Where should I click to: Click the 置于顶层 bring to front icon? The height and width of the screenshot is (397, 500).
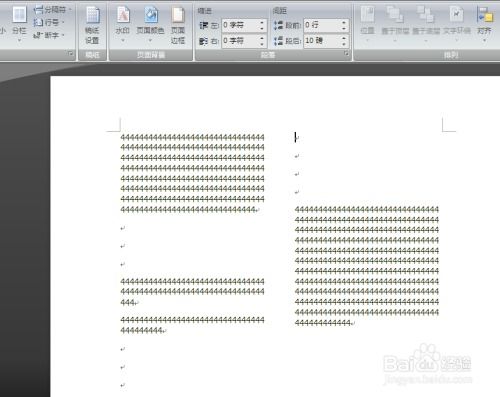coord(395,23)
